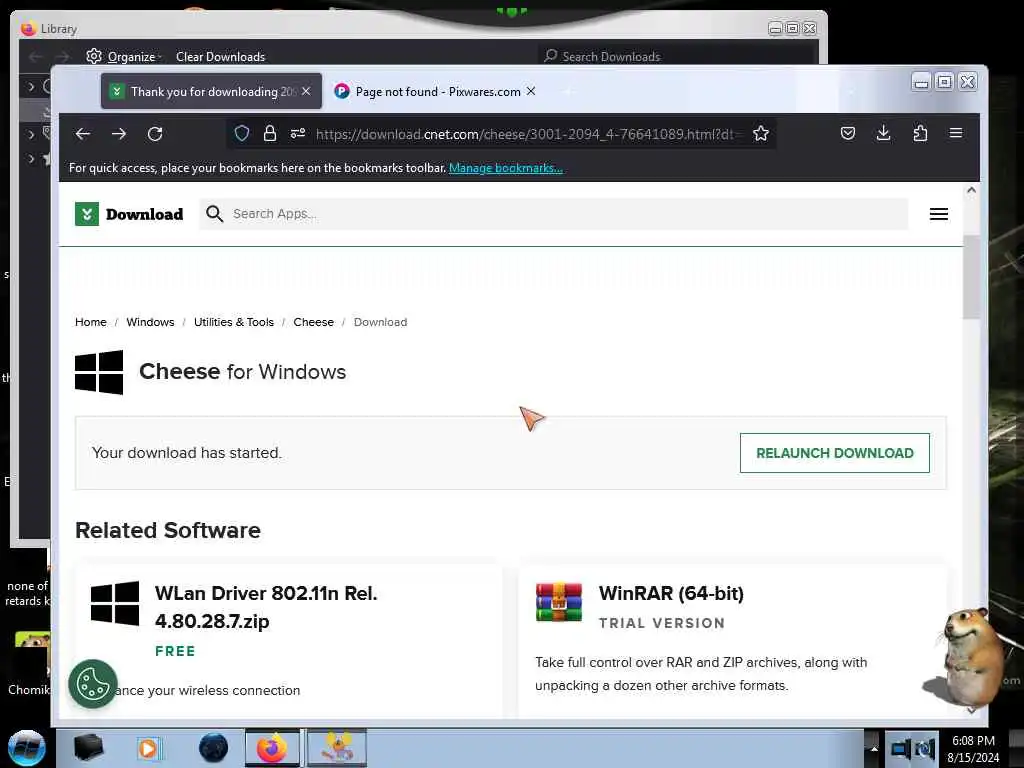This screenshot has width=1024, height=768.
Task: Open Utilities & Tools breadcrumb link
Action: 234,322
